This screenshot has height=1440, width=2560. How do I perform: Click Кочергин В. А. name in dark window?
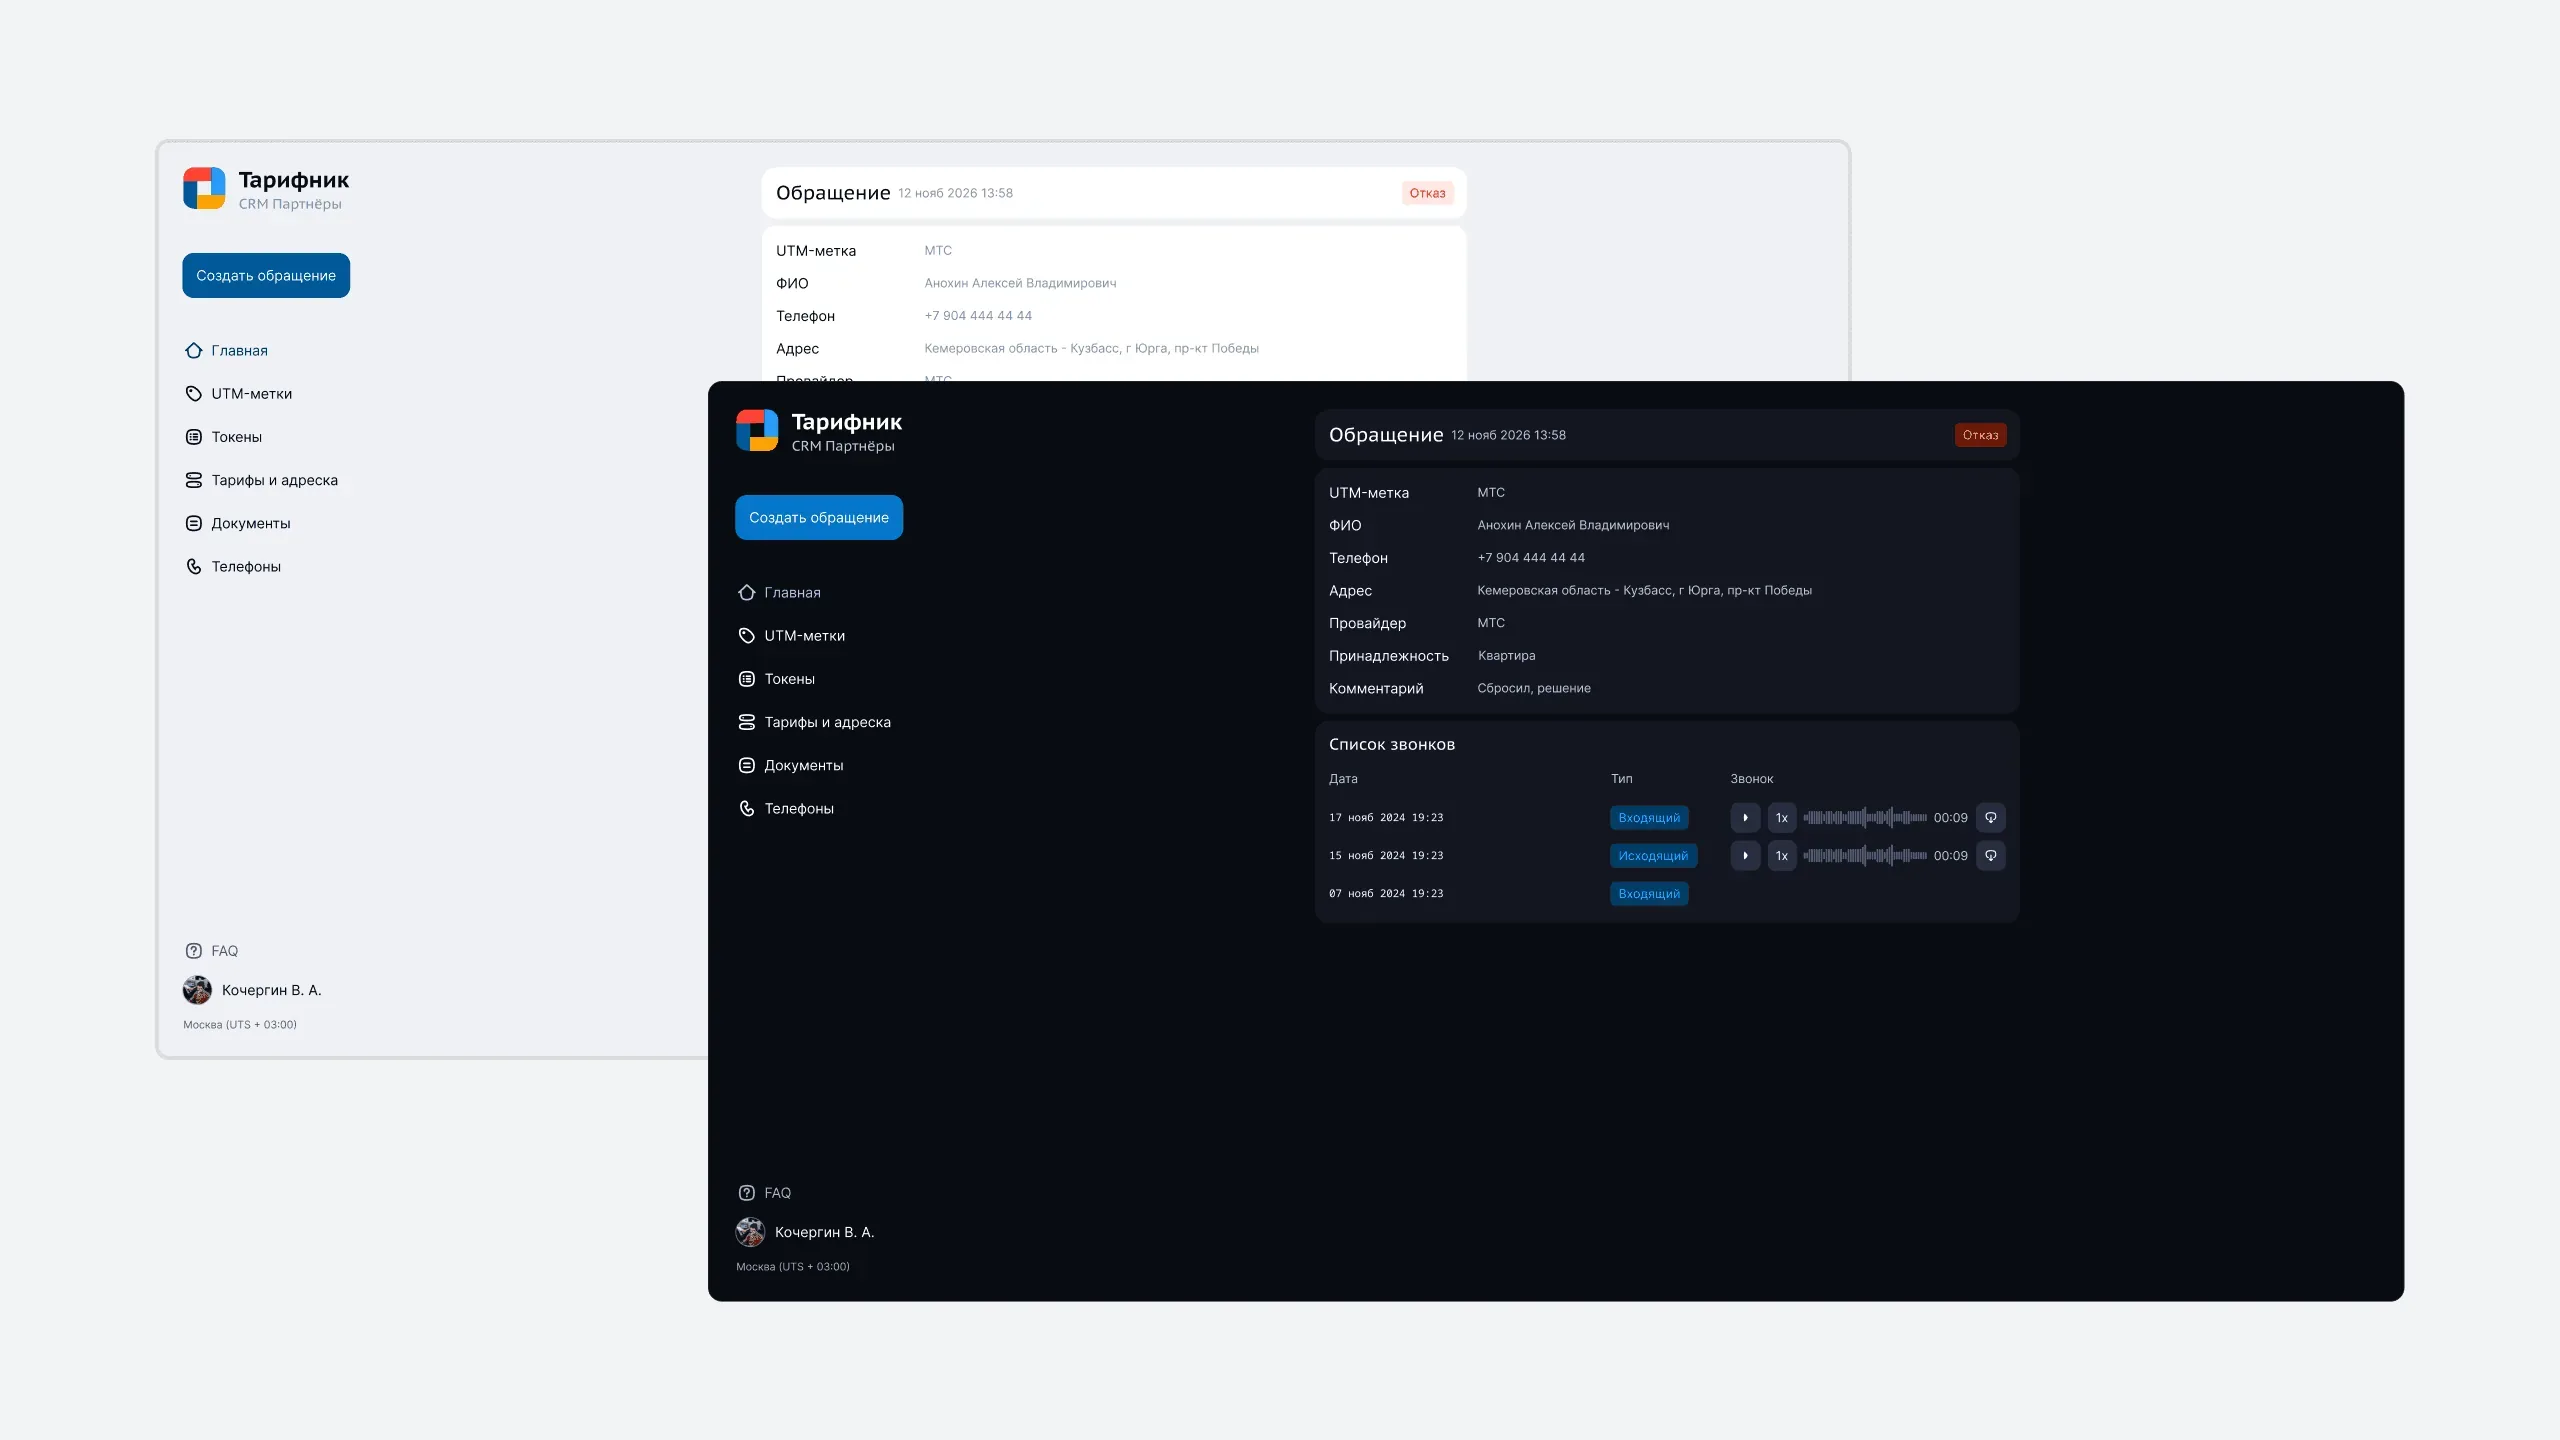(824, 1232)
